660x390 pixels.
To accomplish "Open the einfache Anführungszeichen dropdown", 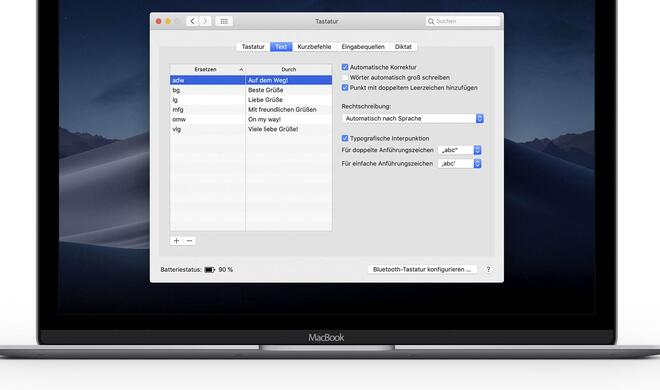I will coord(460,164).
